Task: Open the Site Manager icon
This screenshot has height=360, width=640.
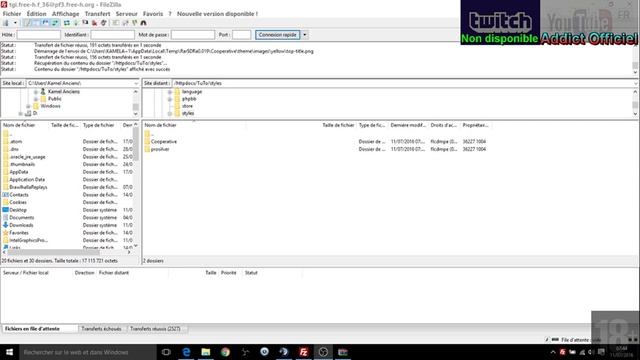Action: (x=6, y=23)
